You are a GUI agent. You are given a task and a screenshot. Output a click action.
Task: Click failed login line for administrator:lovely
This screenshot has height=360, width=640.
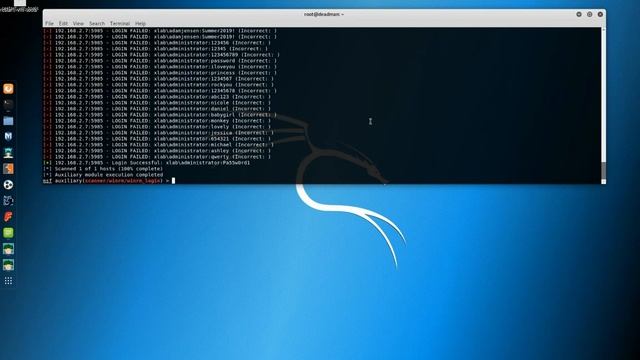pos(157,127)
